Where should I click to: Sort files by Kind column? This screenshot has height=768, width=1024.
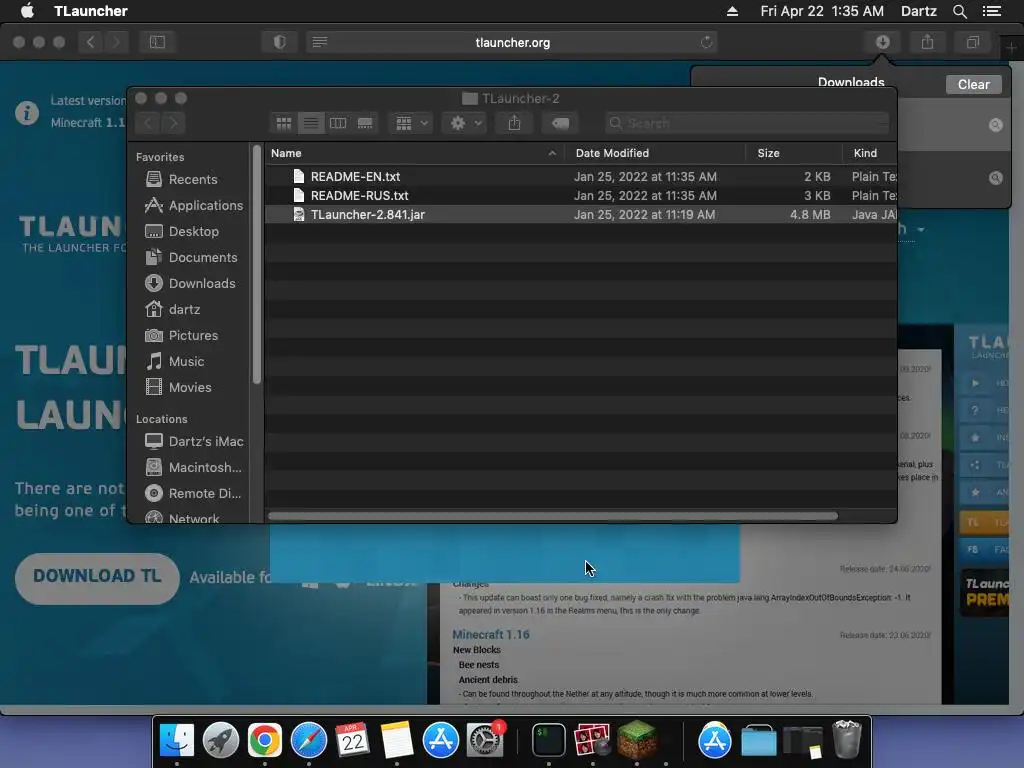point(870,153)
